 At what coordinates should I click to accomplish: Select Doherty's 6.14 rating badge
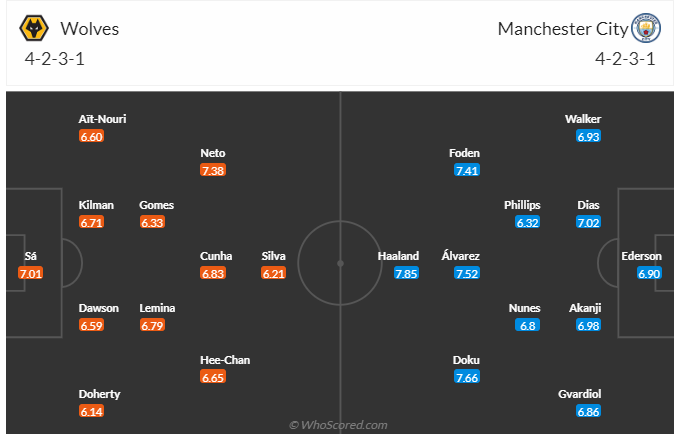[91, 411]
